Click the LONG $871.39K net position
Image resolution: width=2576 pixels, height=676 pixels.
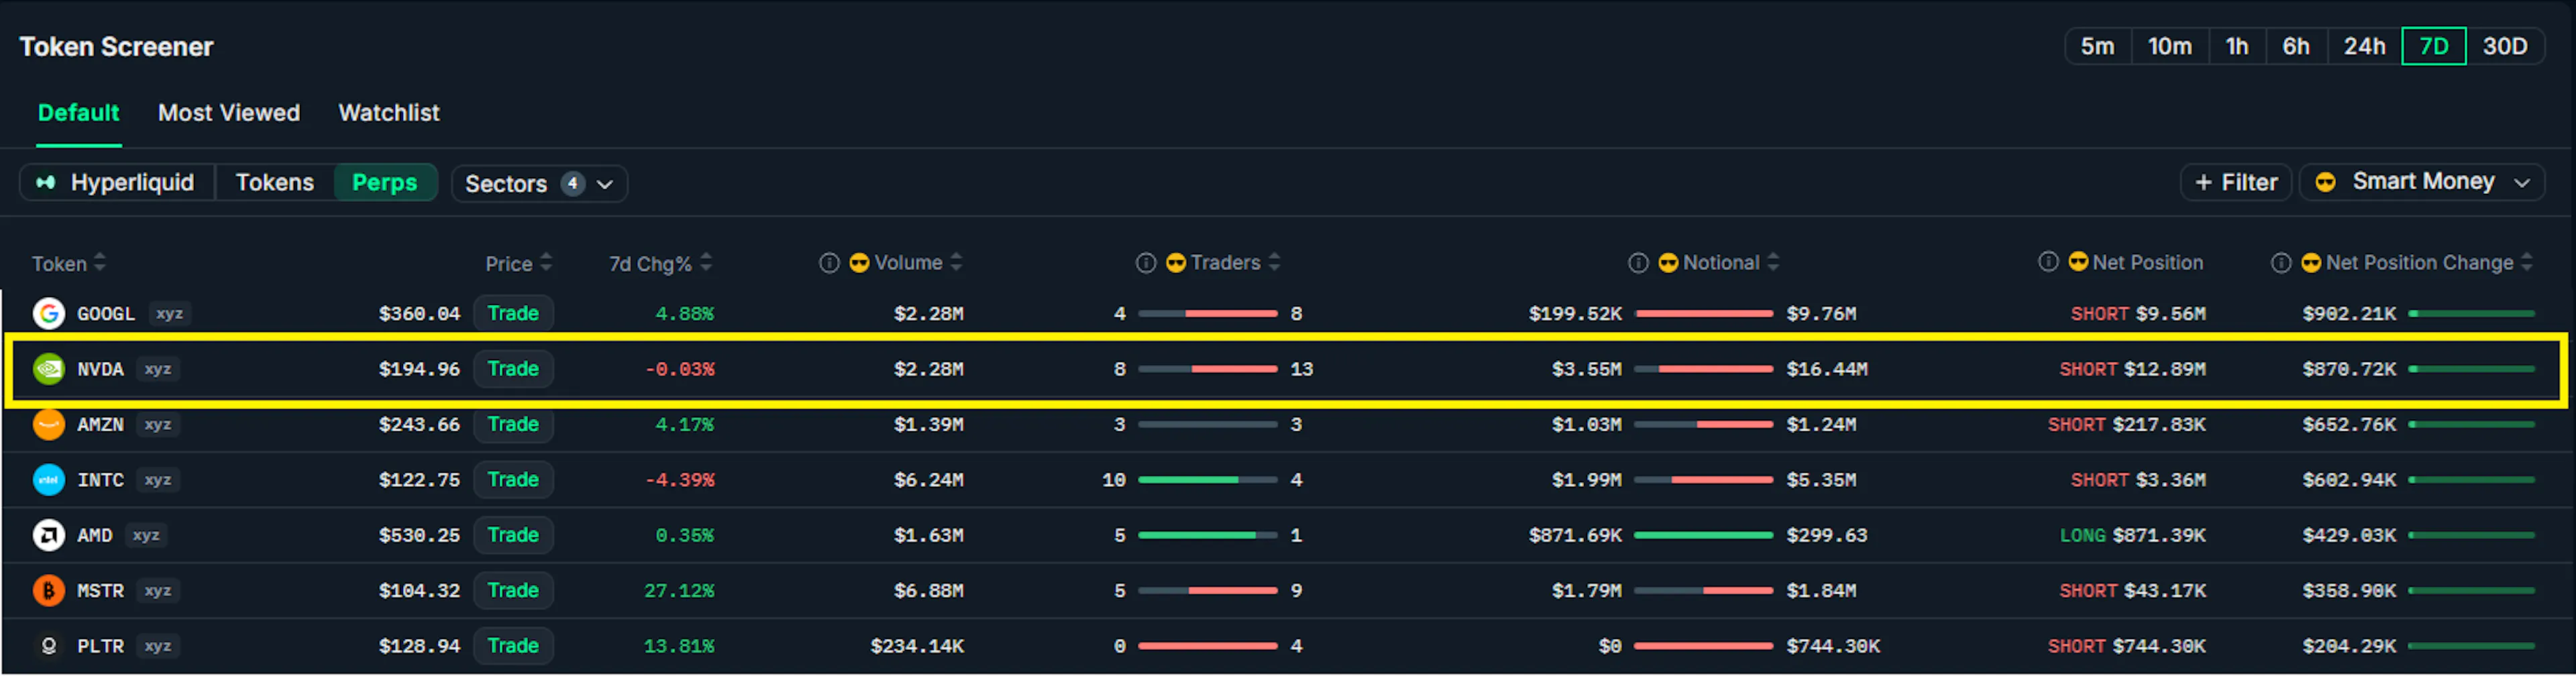pos(2132,535)
